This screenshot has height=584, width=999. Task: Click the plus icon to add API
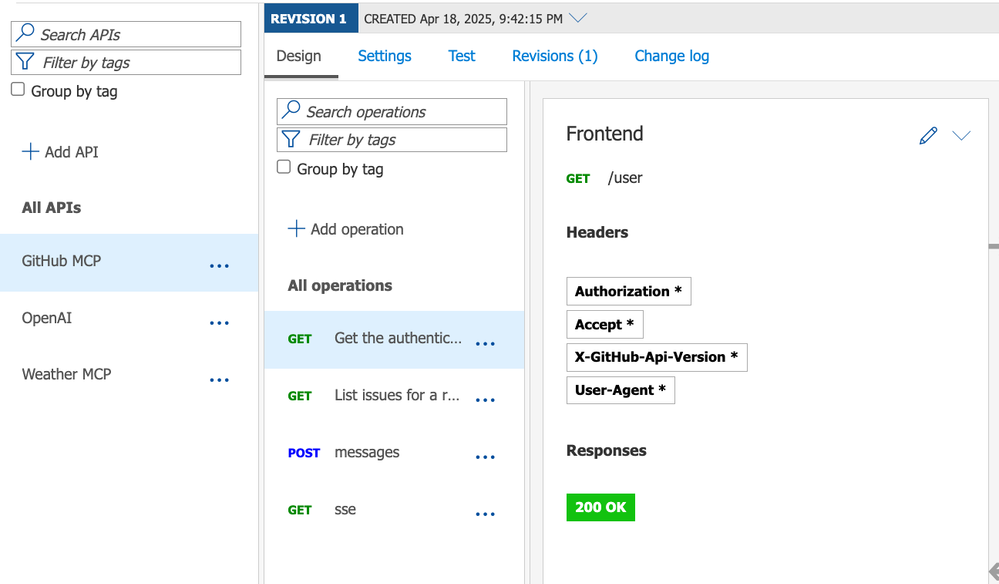(30, 152)
